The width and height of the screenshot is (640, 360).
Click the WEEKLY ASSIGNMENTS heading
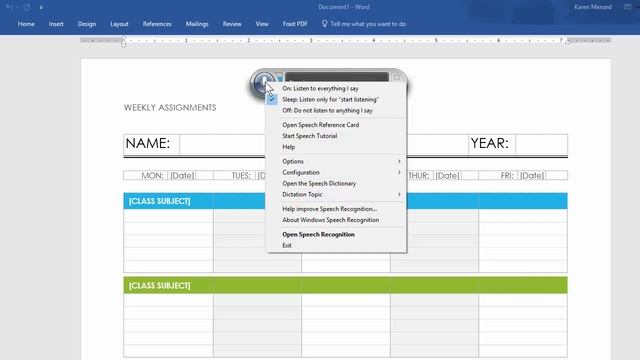[x=170, y=107]
